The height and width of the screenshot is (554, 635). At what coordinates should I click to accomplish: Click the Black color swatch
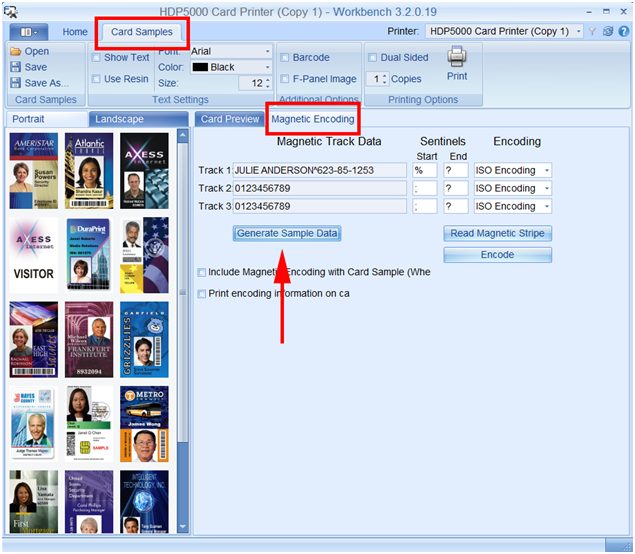tap(199, 68)
